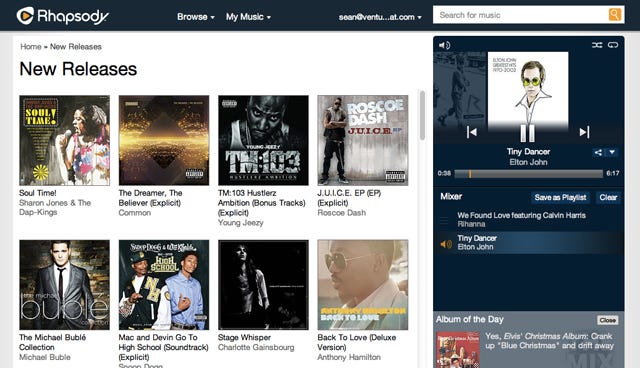This screenshot has height=368, width=640.
Task: Click the Soul Time! title link
Action: pos(38,193)
